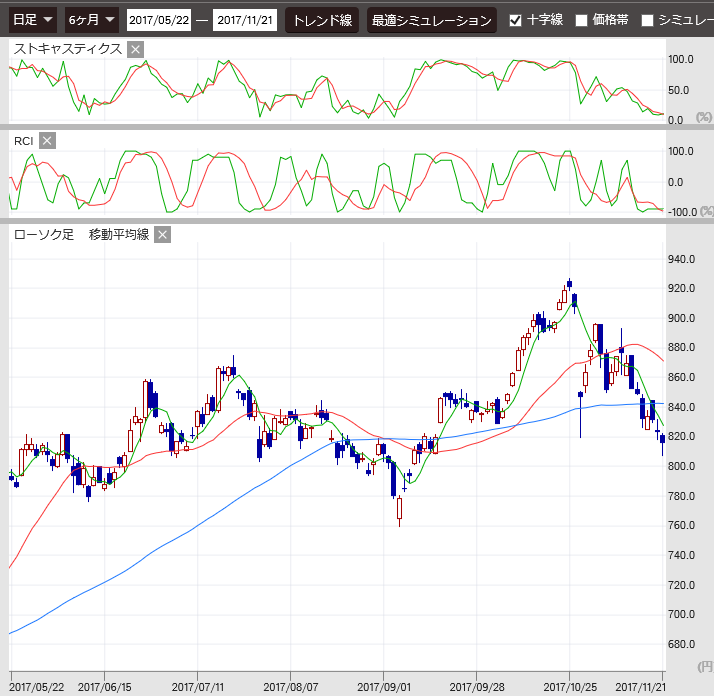Click the highest candlestick near 920 in October

pyautogui.click(x=569, y=286)
